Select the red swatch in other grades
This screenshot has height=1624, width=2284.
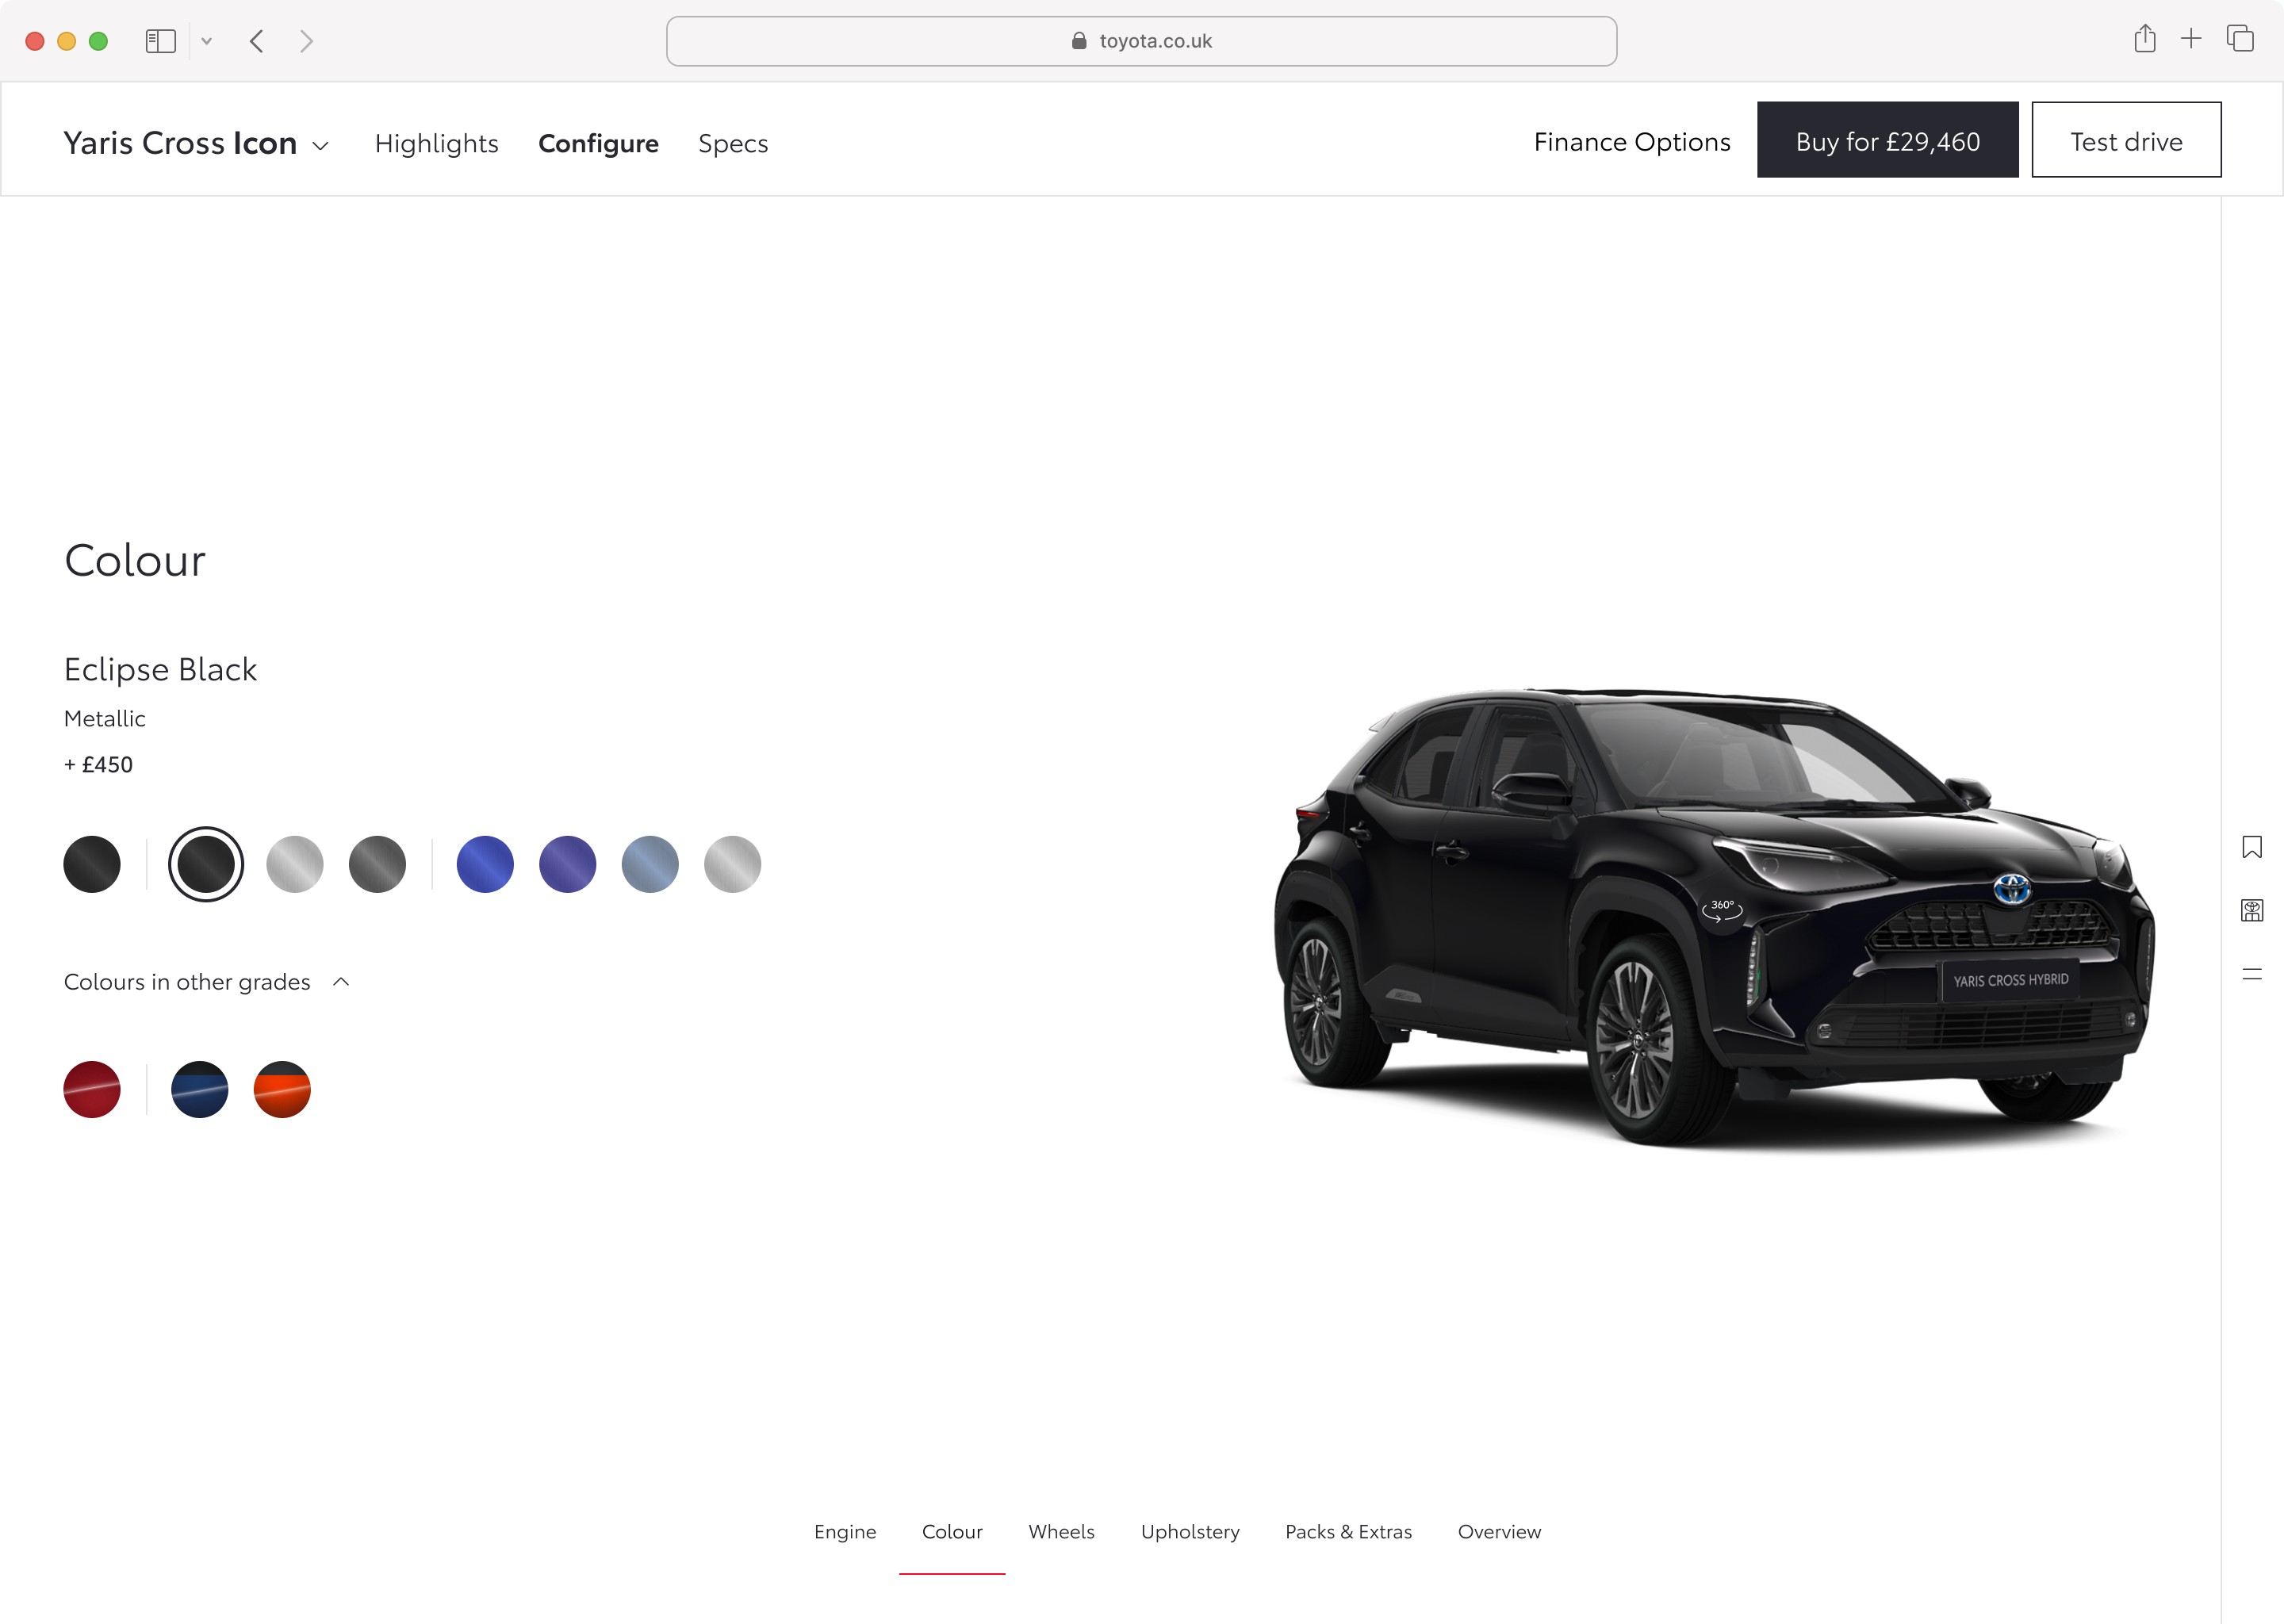click(92, 1089)
